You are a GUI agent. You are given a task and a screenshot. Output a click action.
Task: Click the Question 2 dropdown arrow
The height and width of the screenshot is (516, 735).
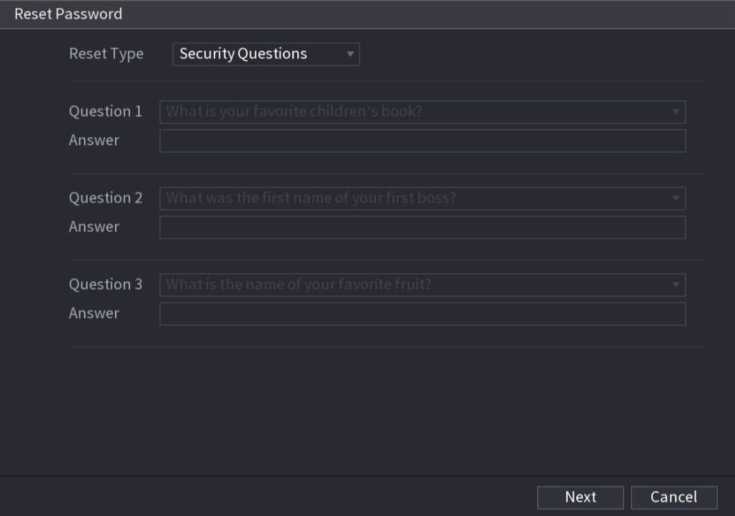[676, 198]
